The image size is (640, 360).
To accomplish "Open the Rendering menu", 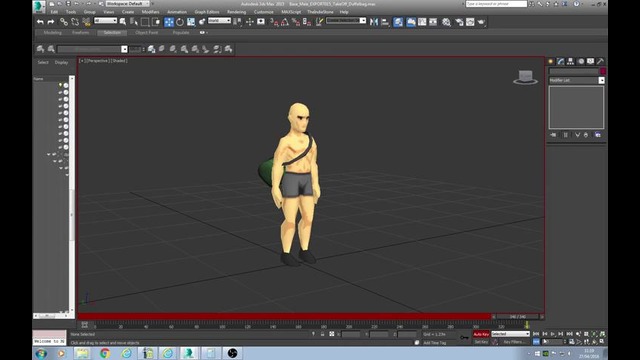I will pos(236,12).
